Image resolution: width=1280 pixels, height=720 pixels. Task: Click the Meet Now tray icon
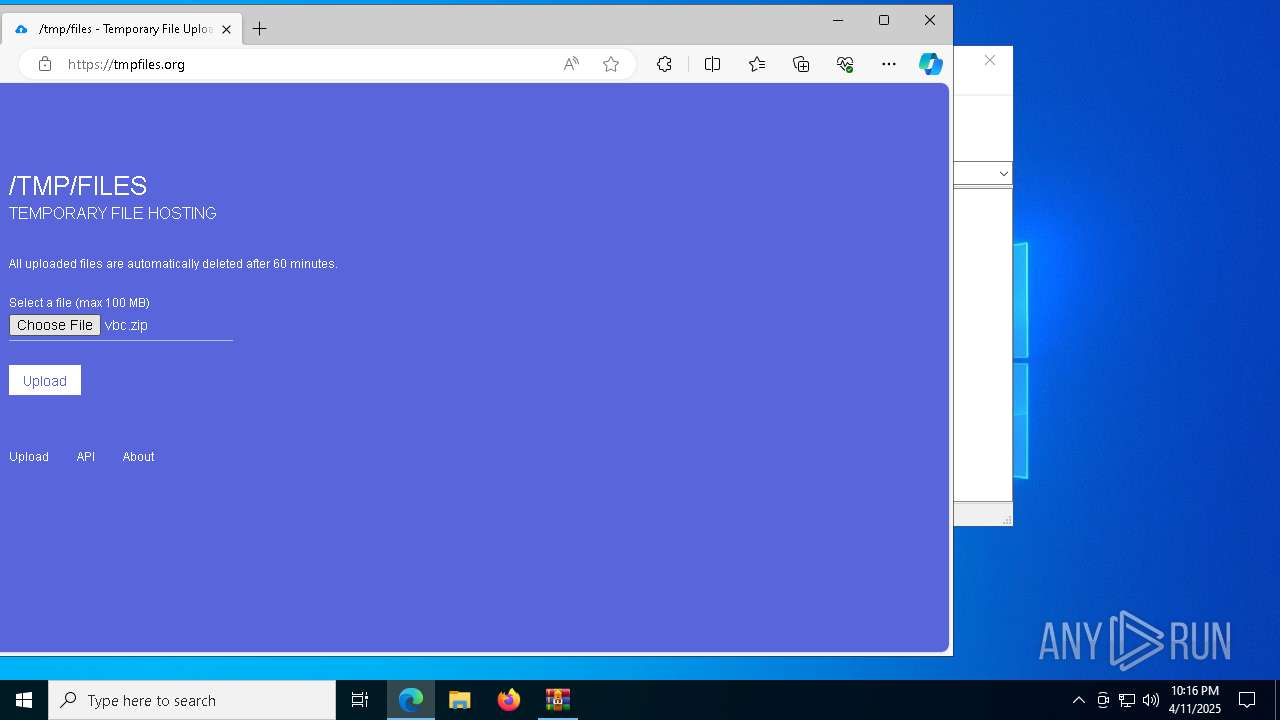(1103, 700)
